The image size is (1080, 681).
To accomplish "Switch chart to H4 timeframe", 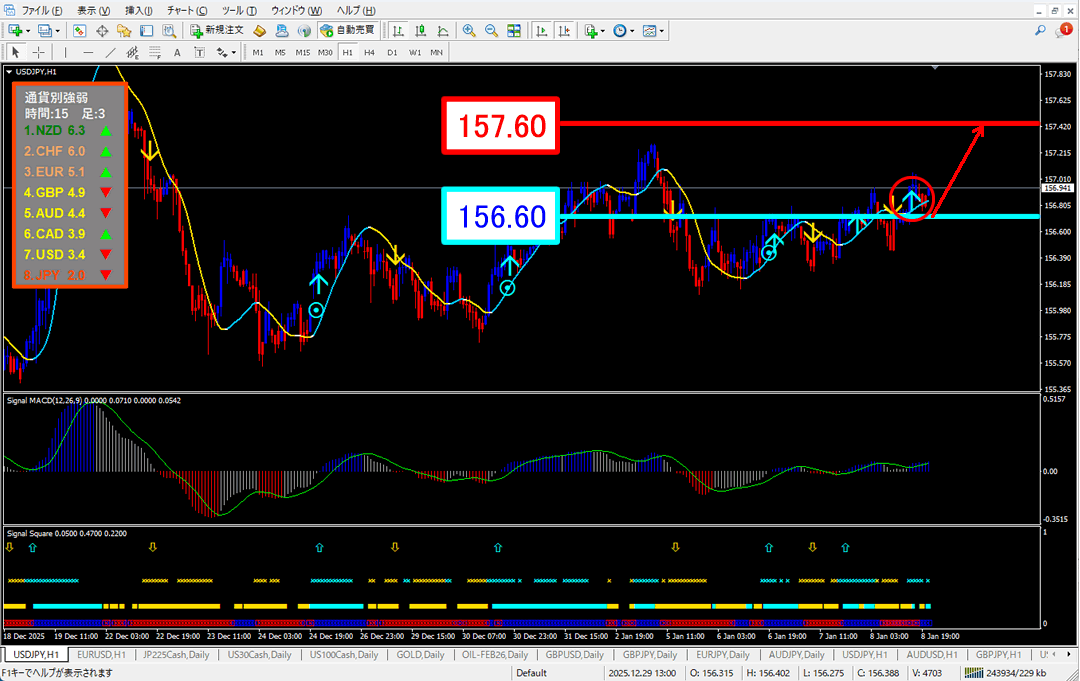I will click(369, 52).
